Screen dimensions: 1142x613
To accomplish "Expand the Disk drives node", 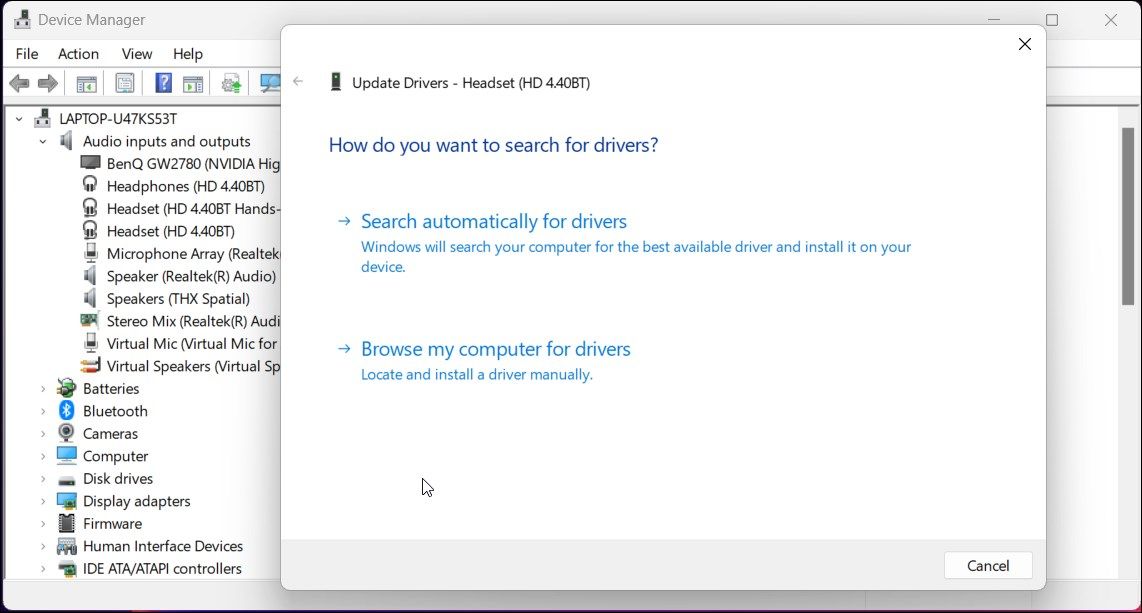I will tap(43, 479).
